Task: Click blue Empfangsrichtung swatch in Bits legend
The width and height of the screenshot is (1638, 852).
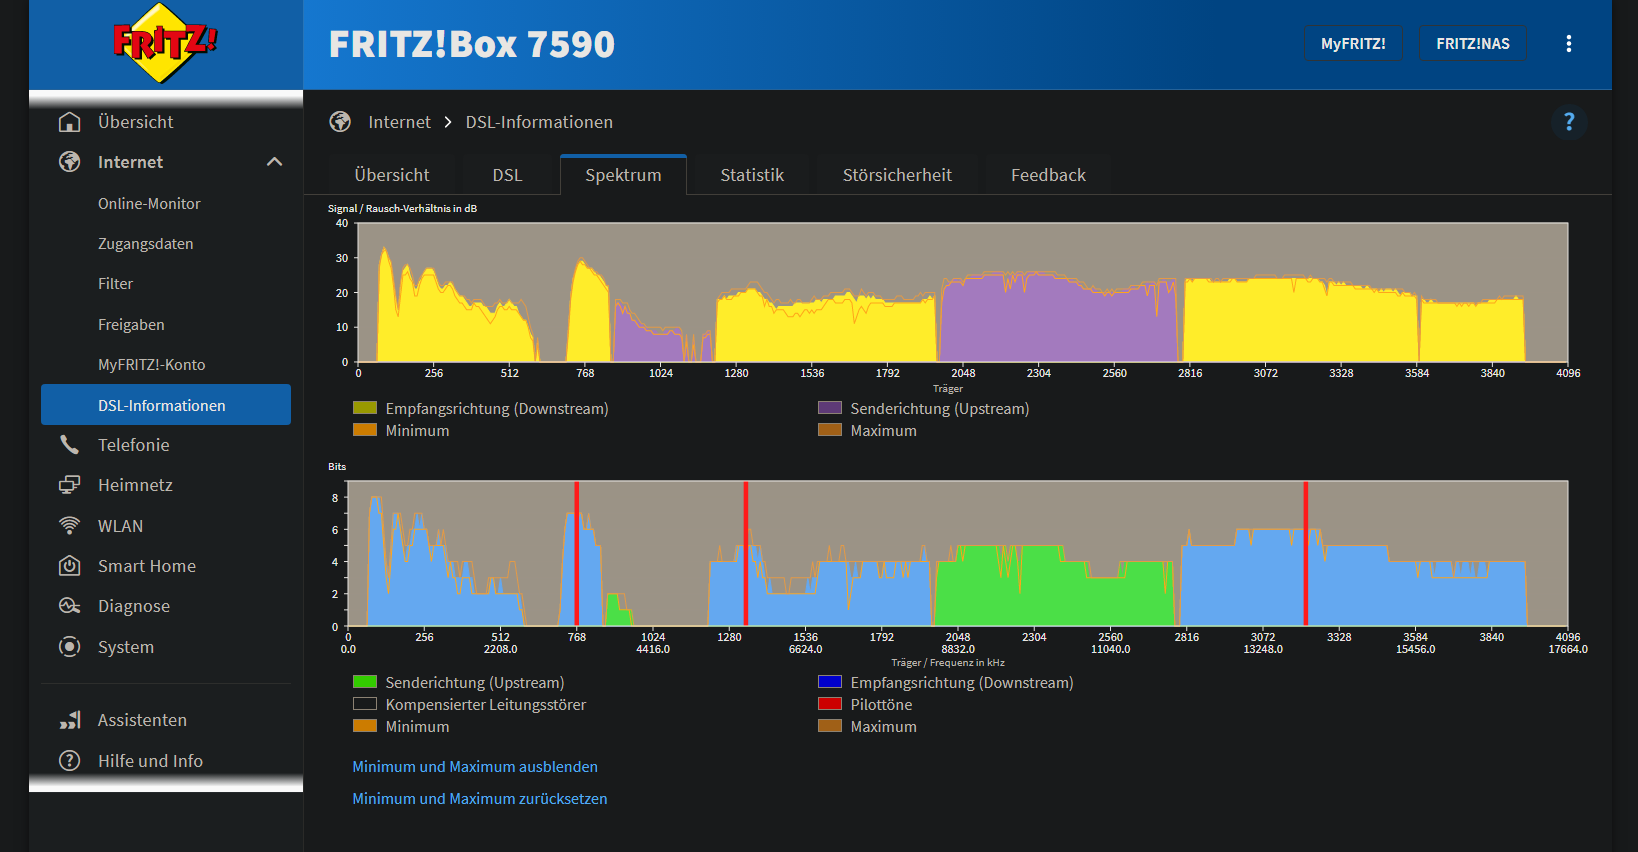Action: click(830, 682)
